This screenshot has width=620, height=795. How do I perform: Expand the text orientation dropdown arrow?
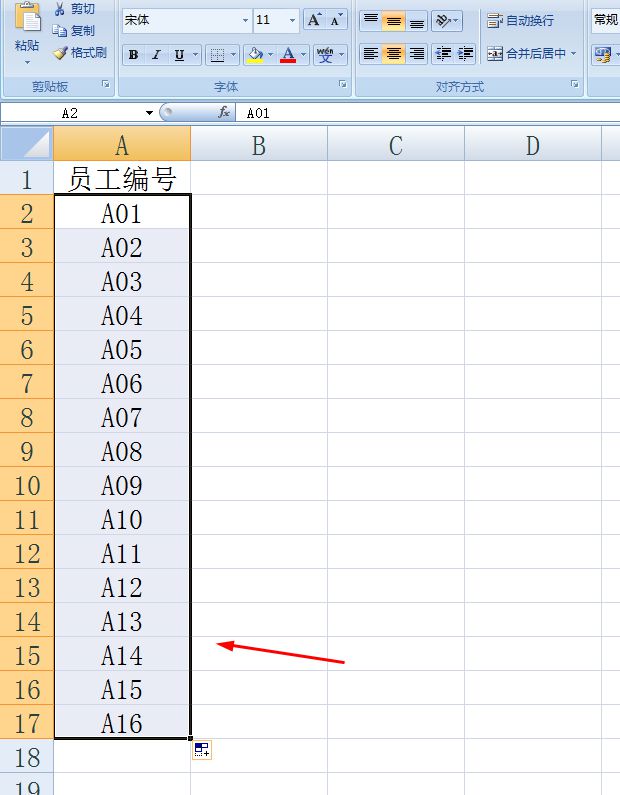pyautogui.click(x=457, y=20)
